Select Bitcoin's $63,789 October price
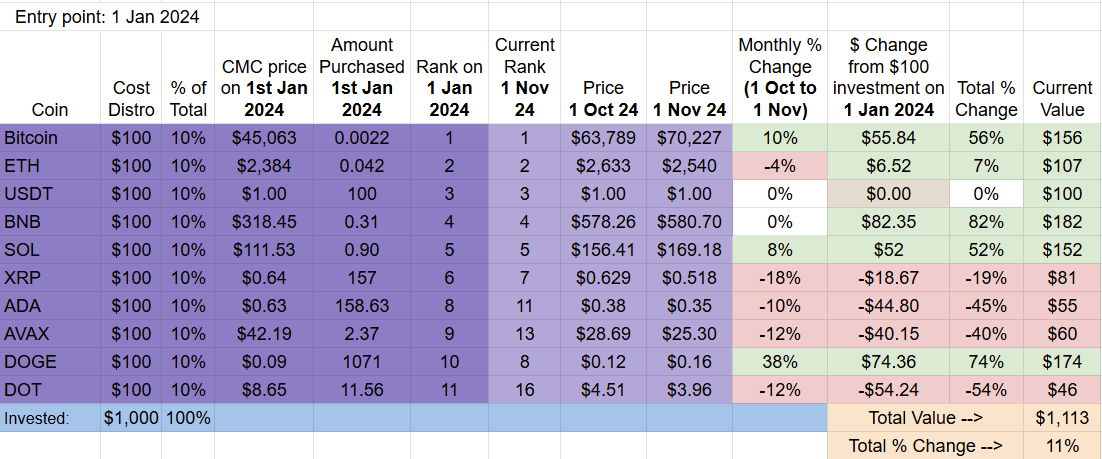 click(603, 138)
